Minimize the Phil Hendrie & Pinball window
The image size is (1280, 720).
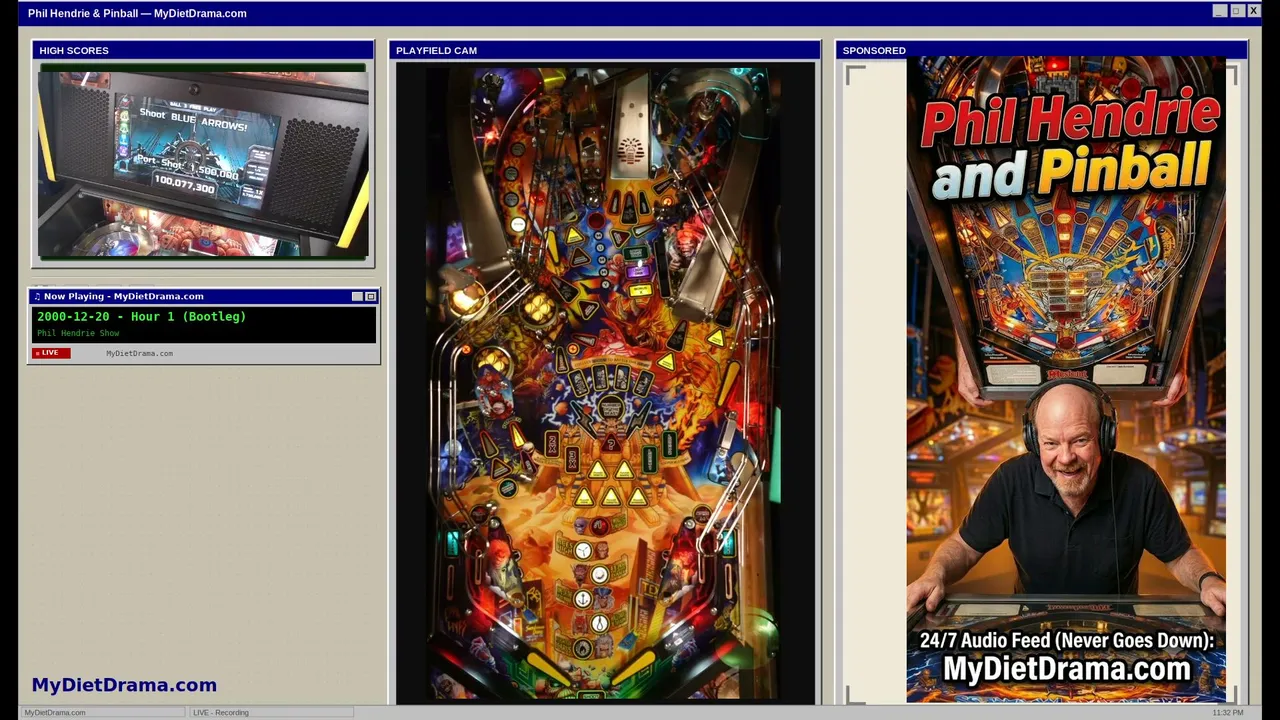(x=1219, y=11)
